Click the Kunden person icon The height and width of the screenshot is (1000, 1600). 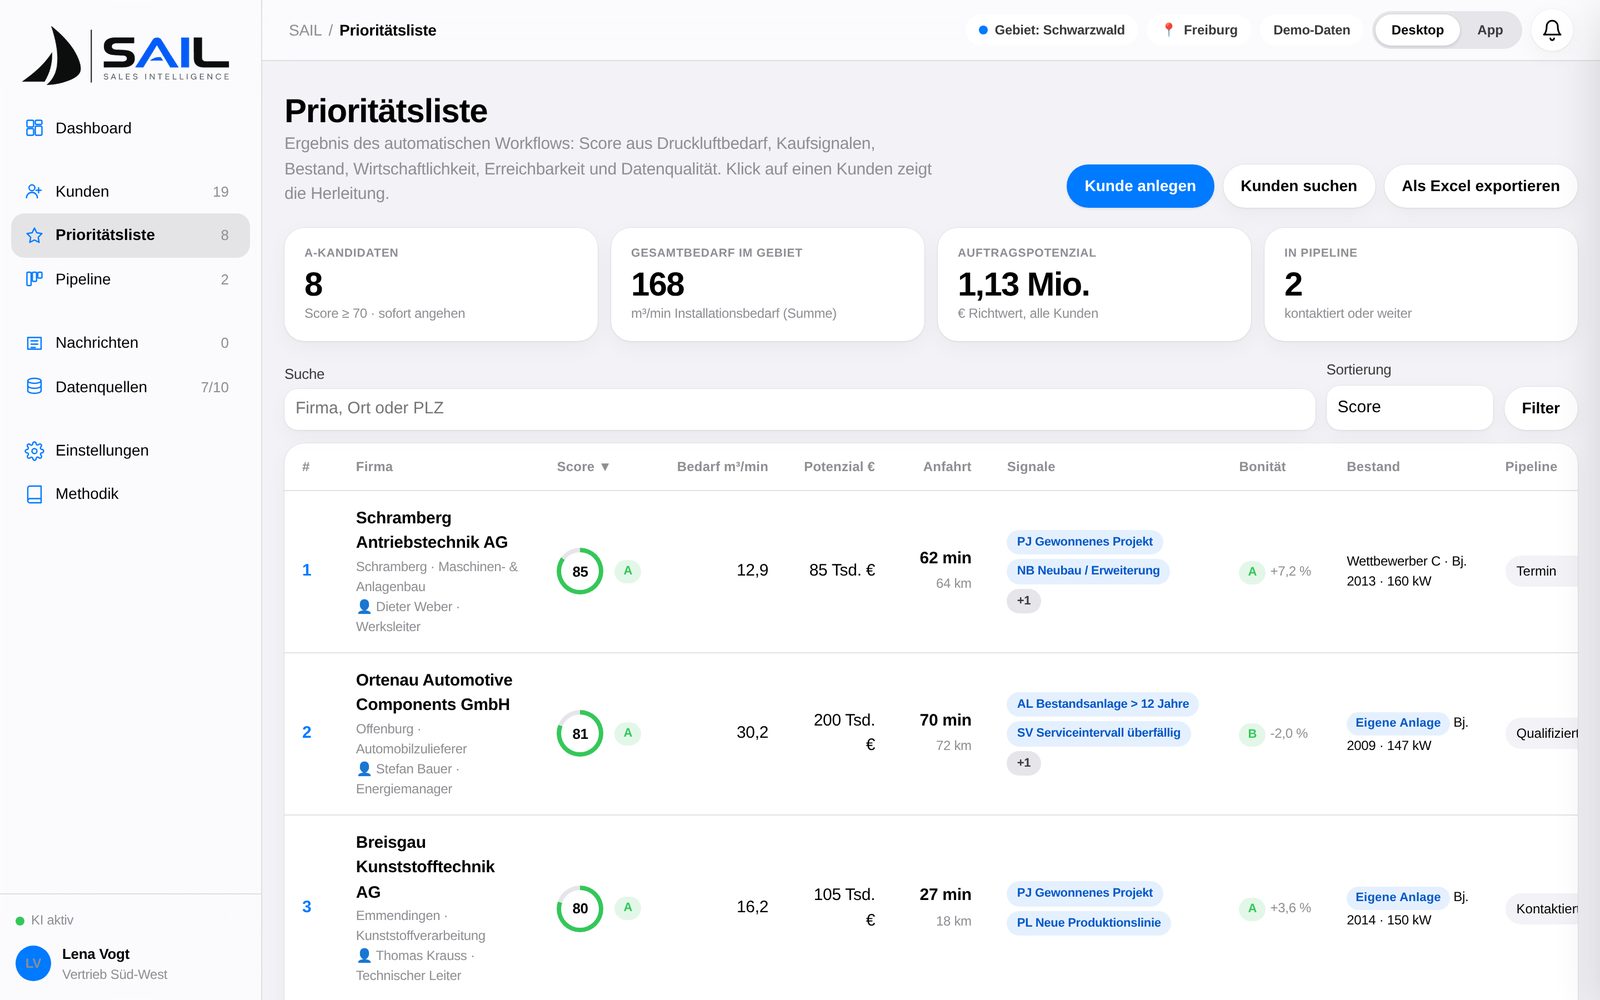tap(34, 191)
